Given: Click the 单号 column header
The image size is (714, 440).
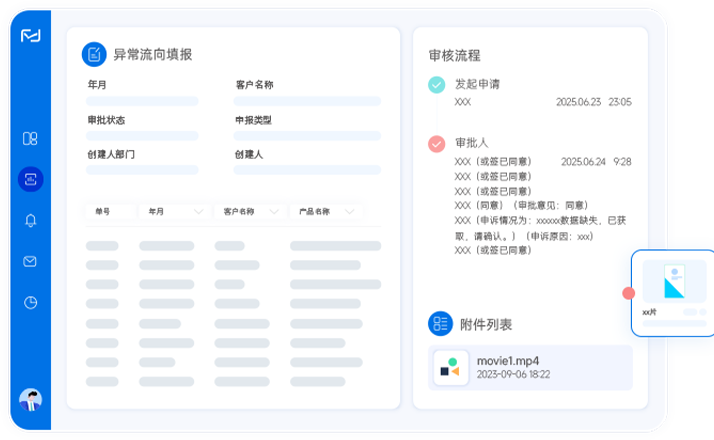Looking at the screenshot, I should tap(103, 212).
